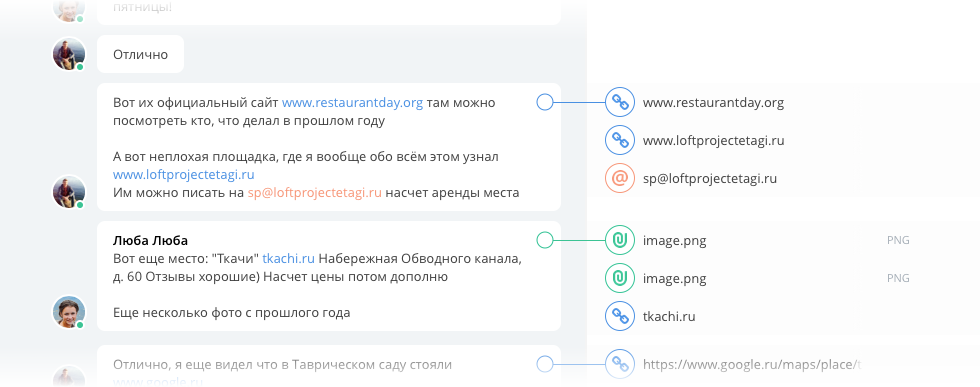This screenshot has width=980, height=387.
Task: Open www.loftprojectetagi.ru in the right sidebar list
Action: [713, 141]
